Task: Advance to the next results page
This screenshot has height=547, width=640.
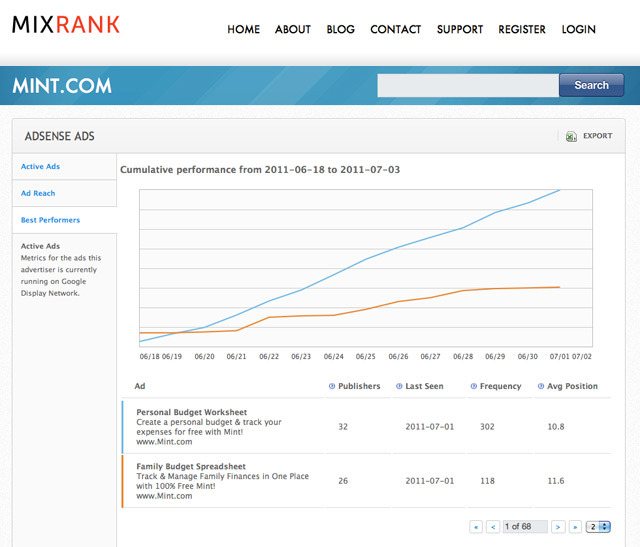Action: point(558,526)
